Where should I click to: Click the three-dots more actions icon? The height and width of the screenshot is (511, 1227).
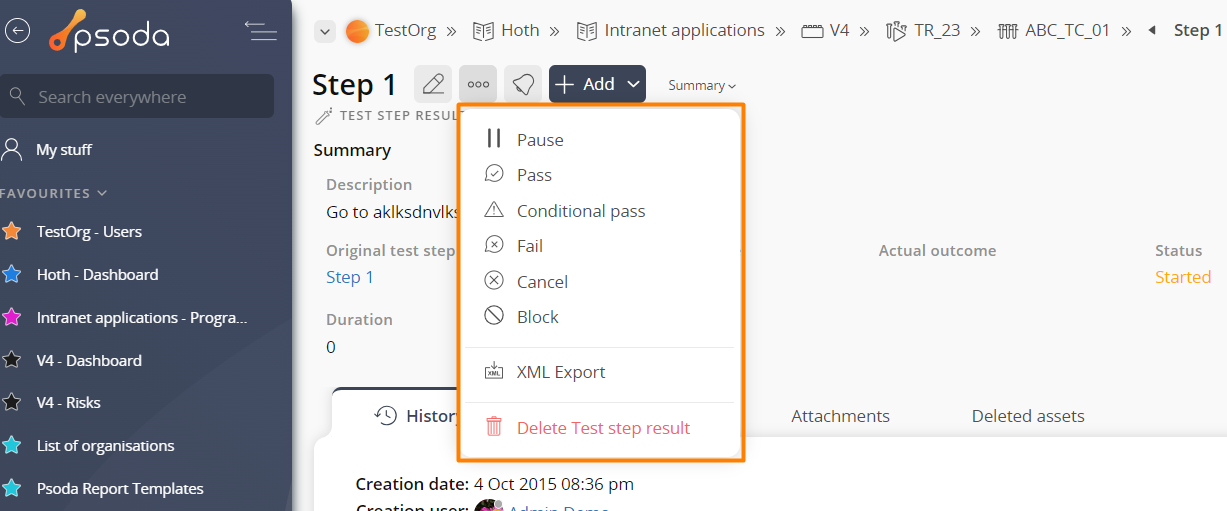click(x=478, y=84)
